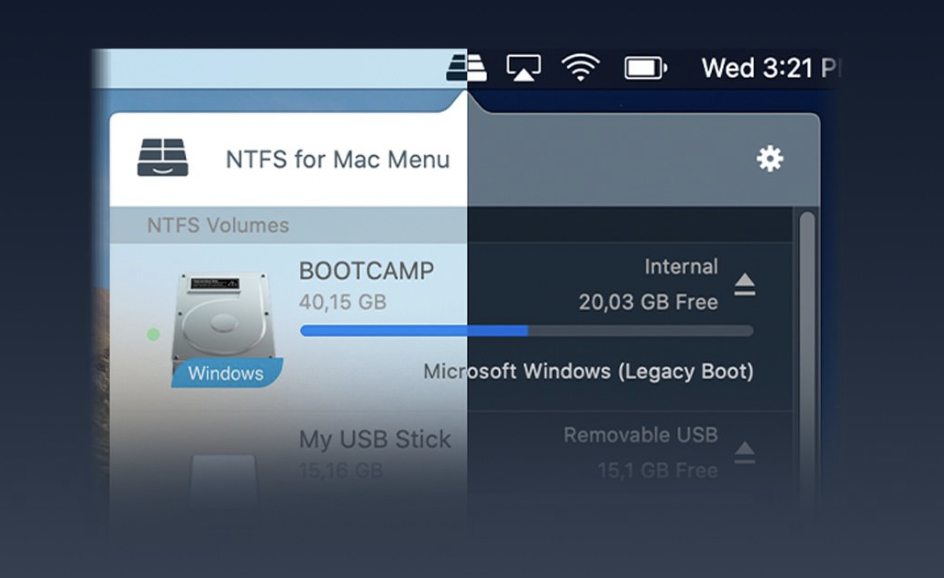Click the 15,1 GB Free label

(x=657, y=470)
